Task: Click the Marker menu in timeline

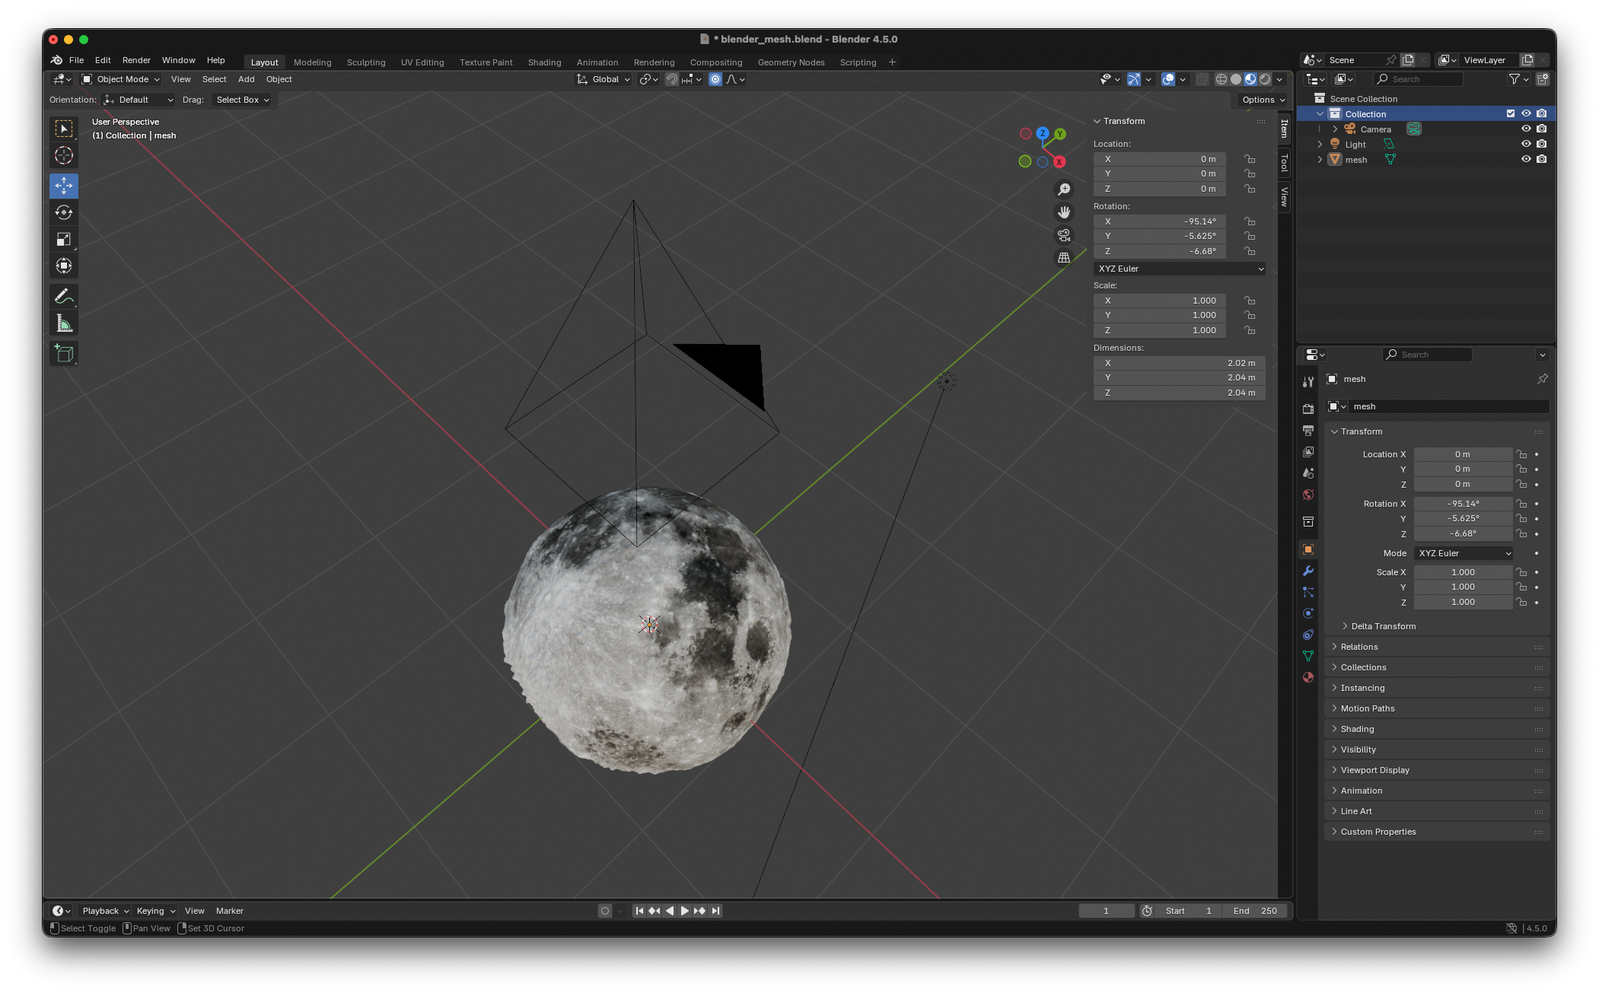Action: [229, 911]
